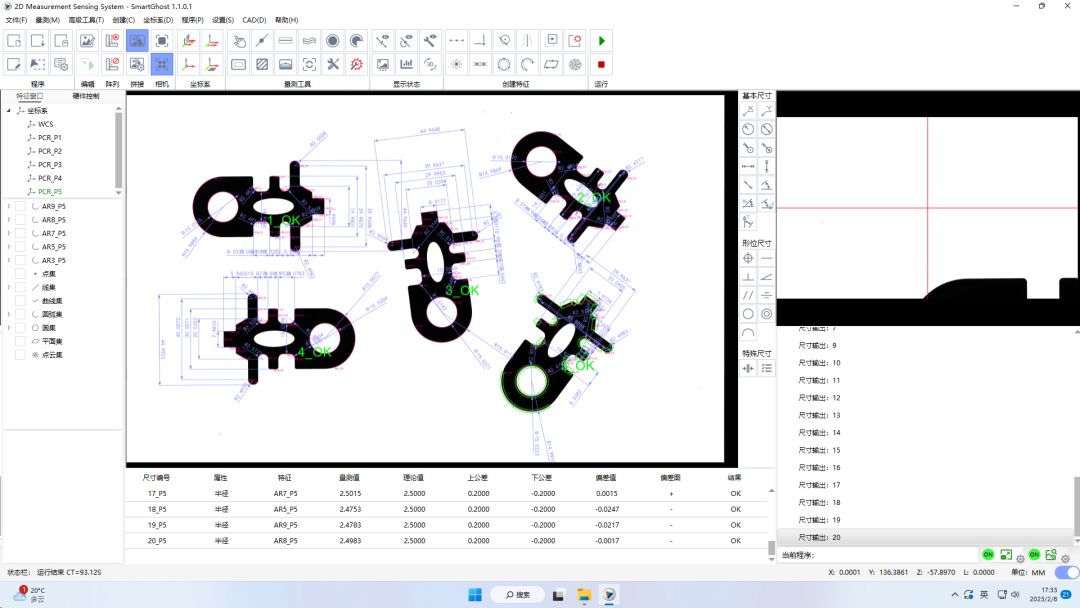Select the horizontal distance dimension icon

click(748, 166)
